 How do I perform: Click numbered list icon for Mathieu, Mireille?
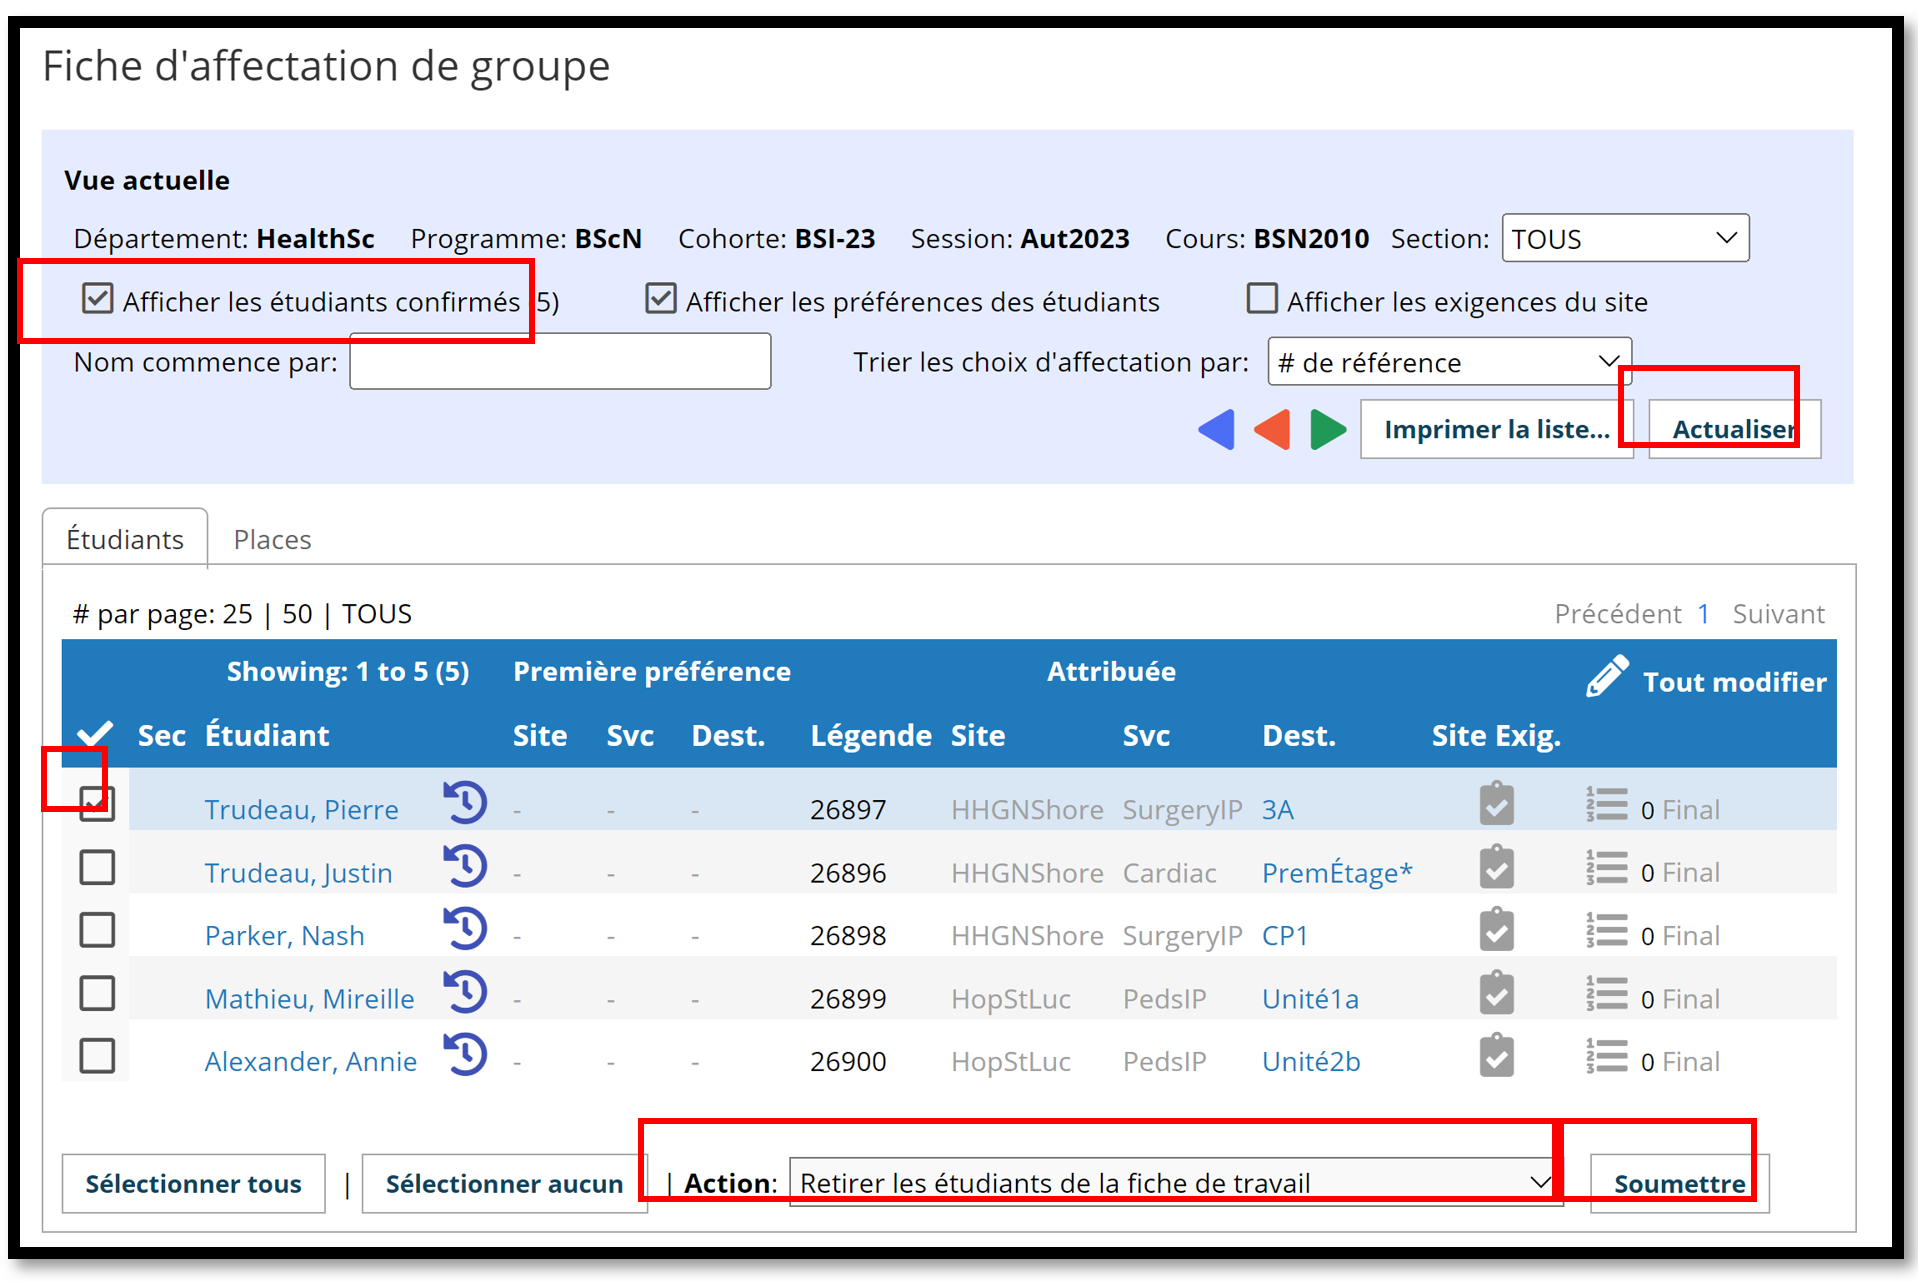pyautogui.click(x=1606, y=994)
